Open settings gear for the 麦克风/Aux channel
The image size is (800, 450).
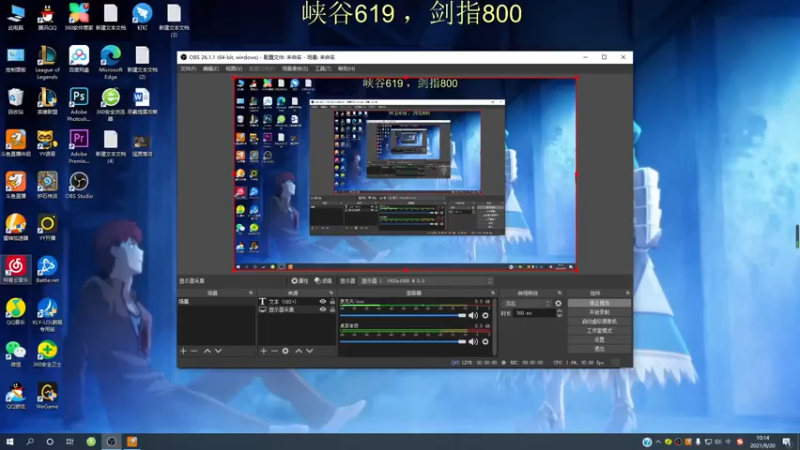coord(485,315)
